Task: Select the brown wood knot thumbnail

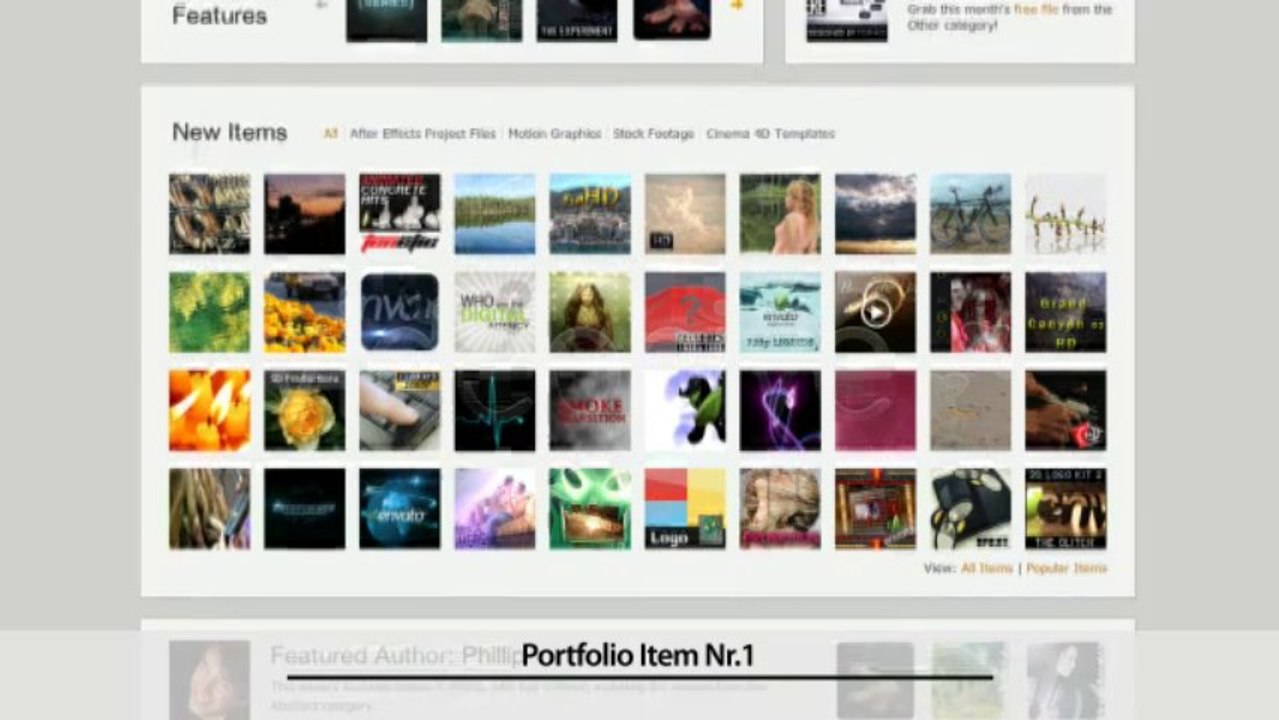Action: 780,508
